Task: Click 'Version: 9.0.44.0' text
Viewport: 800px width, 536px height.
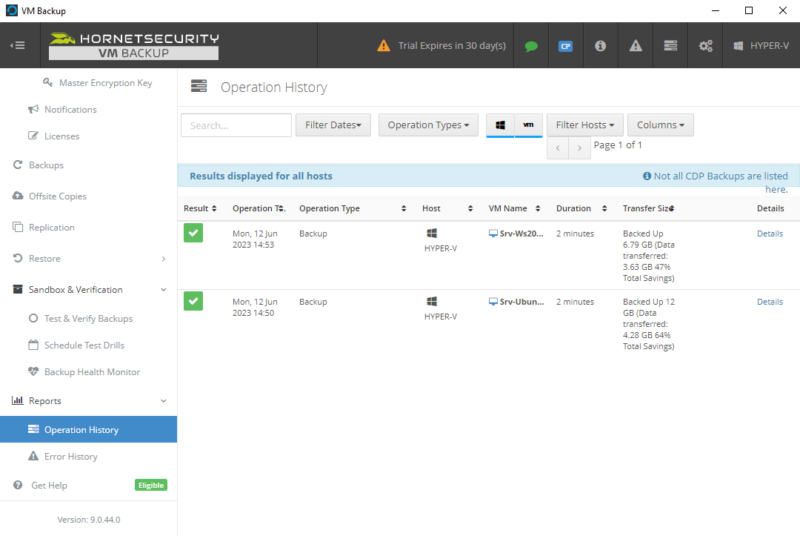Action: pyautogui.click(x=89, y=520)
